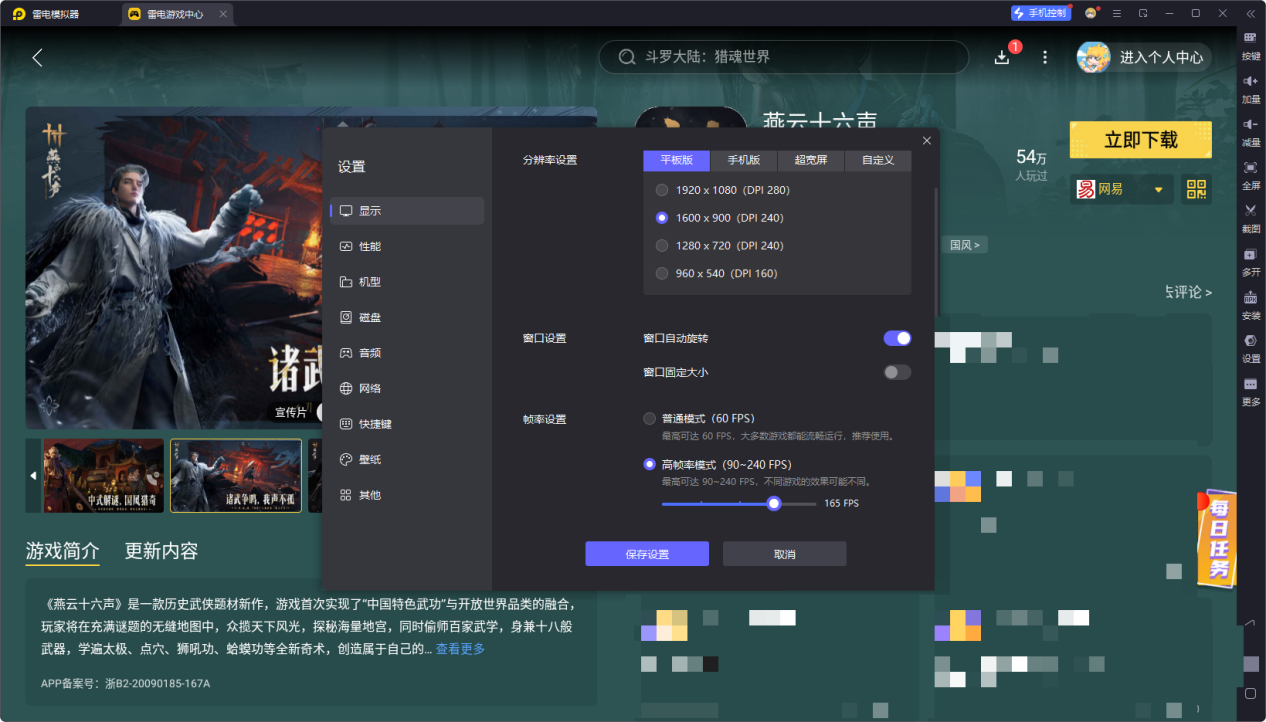Viewport: 1266px width, 722px height.
Task: Select 1280 x 720 resolution
Action: [x=661, y=246]
